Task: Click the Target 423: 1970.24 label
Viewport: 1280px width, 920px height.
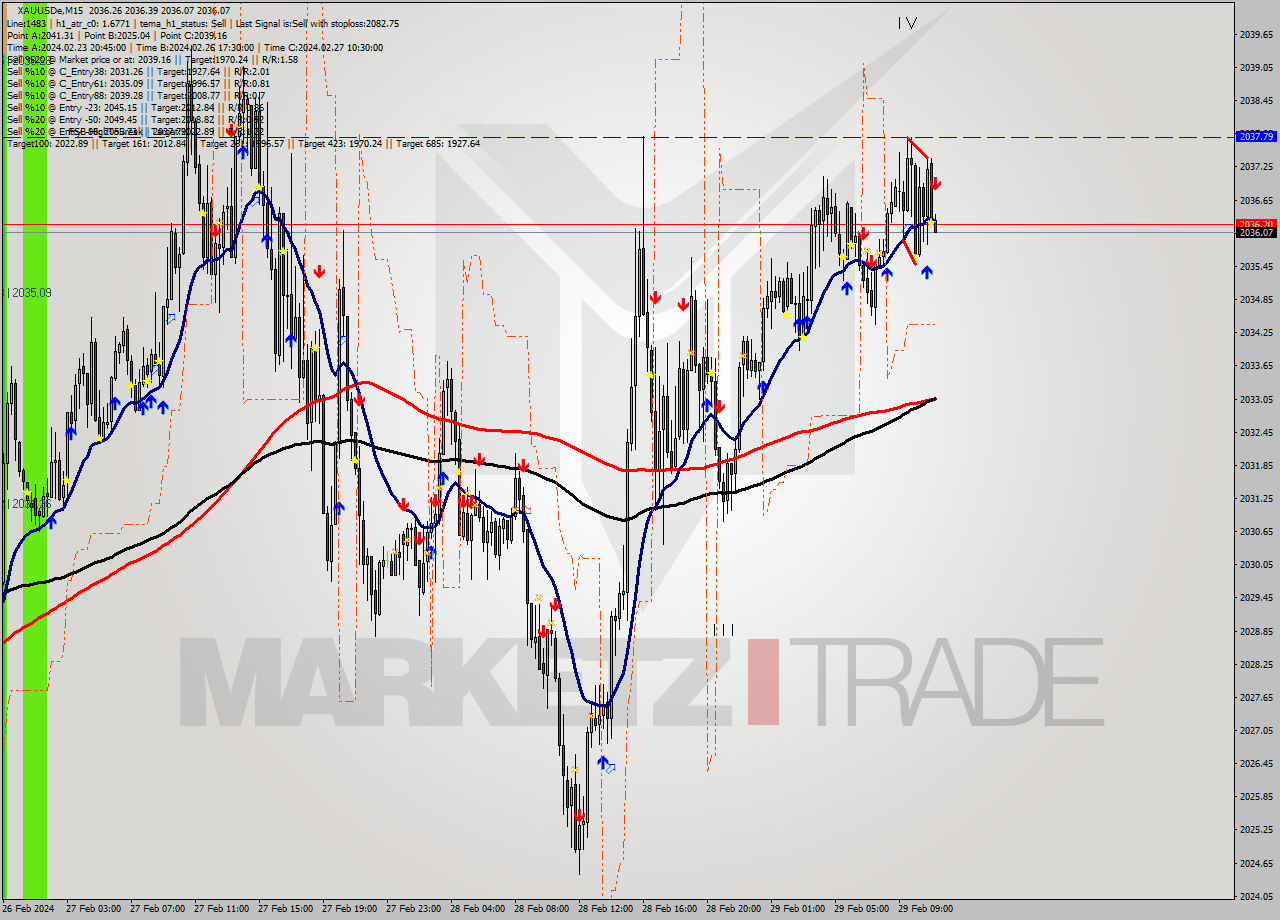Action: point(341,143)
